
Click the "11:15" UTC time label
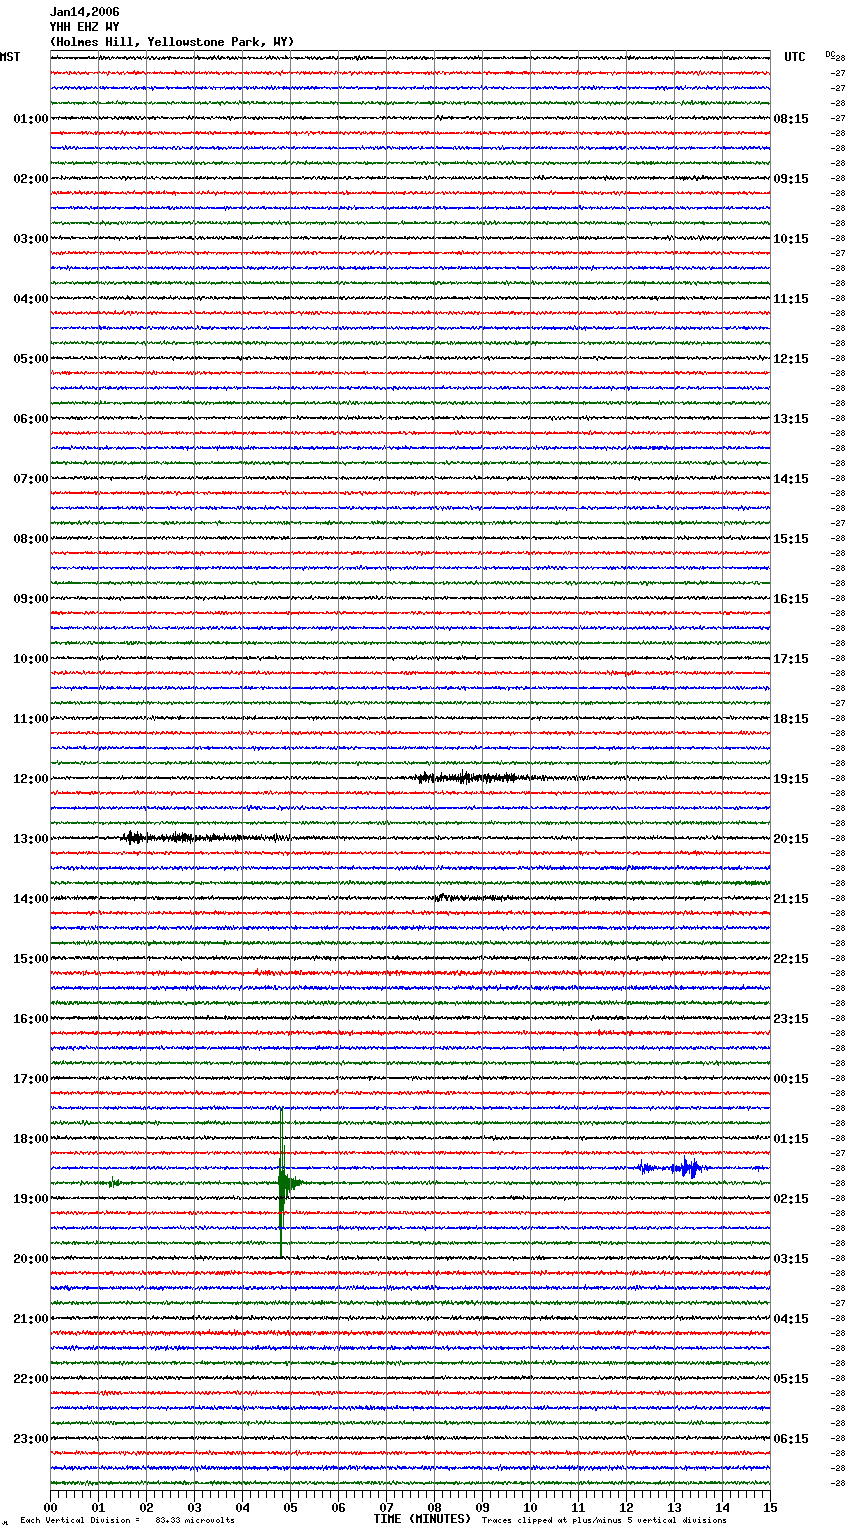pyautogui.click(x=791, y=299)
